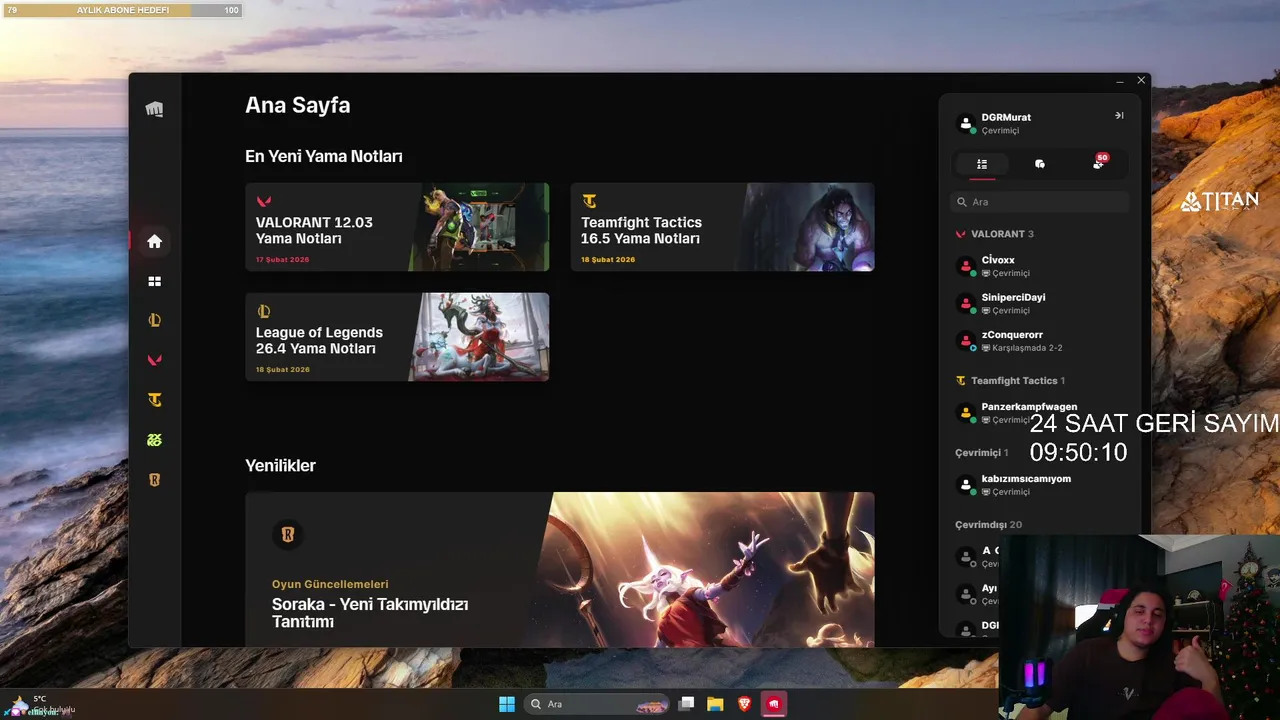
Task: Select friend Panzerkampfwagen
Action: pos(1040,413)
